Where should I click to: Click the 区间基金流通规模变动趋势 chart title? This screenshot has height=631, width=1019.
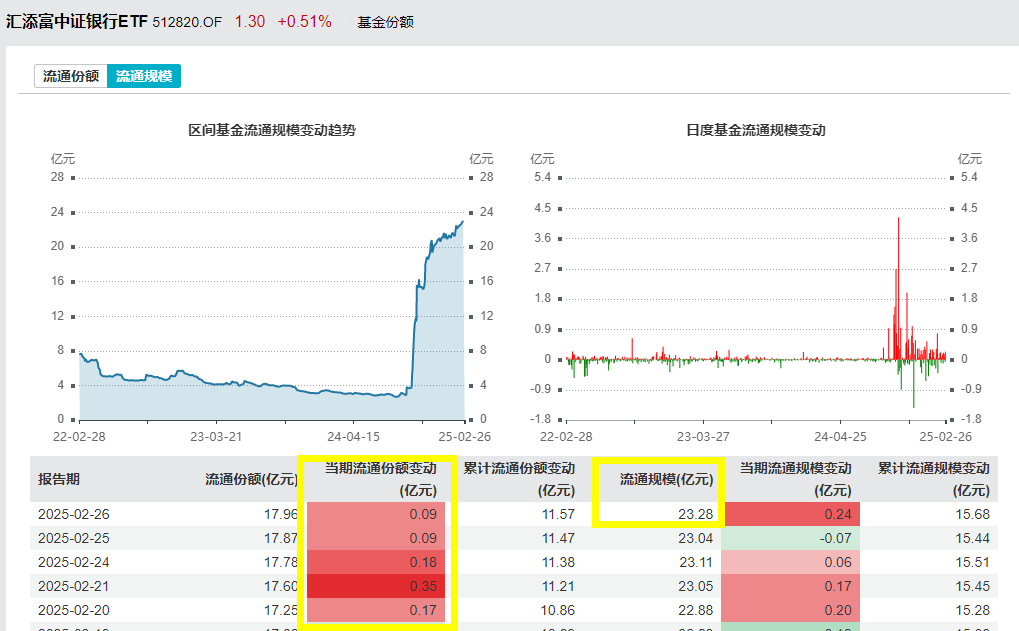click(x=272, y=130)
